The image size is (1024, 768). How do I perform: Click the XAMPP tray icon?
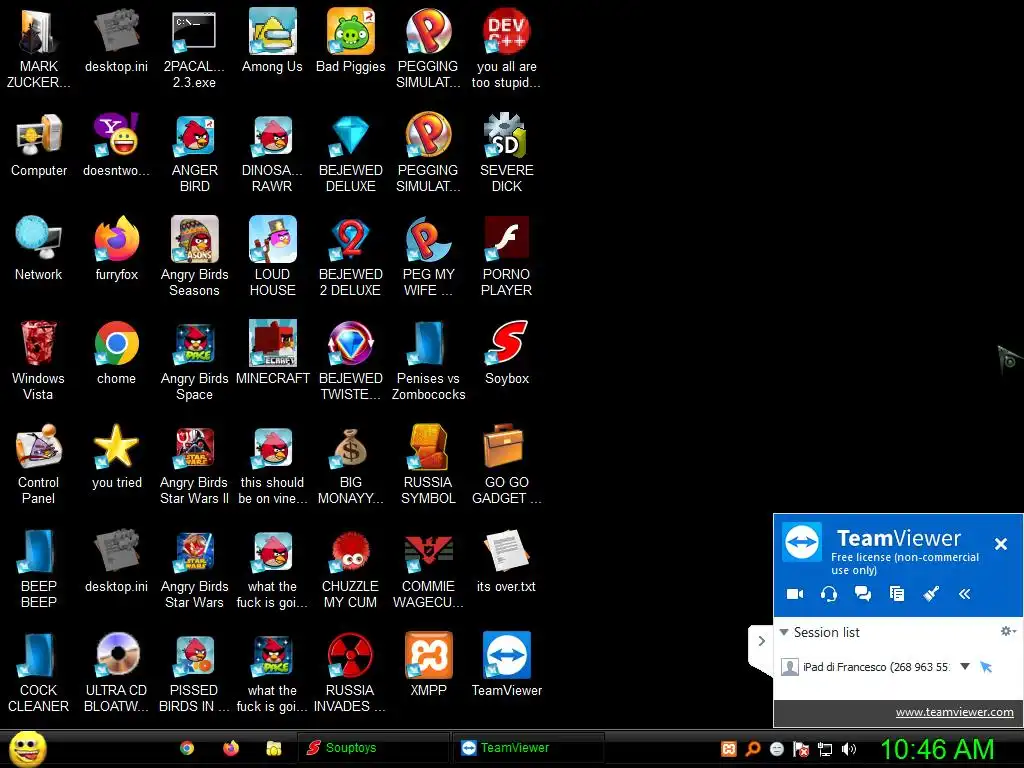728,749
